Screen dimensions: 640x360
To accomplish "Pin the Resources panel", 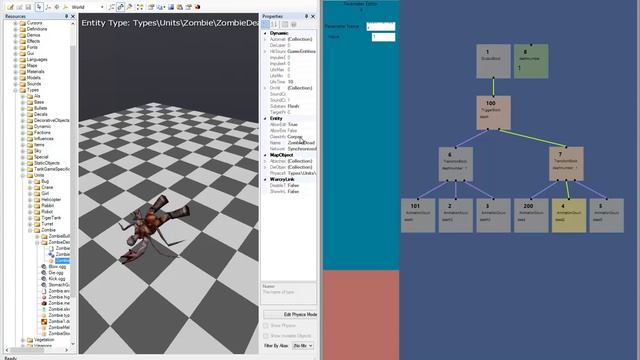I will [x=67, y=16].
